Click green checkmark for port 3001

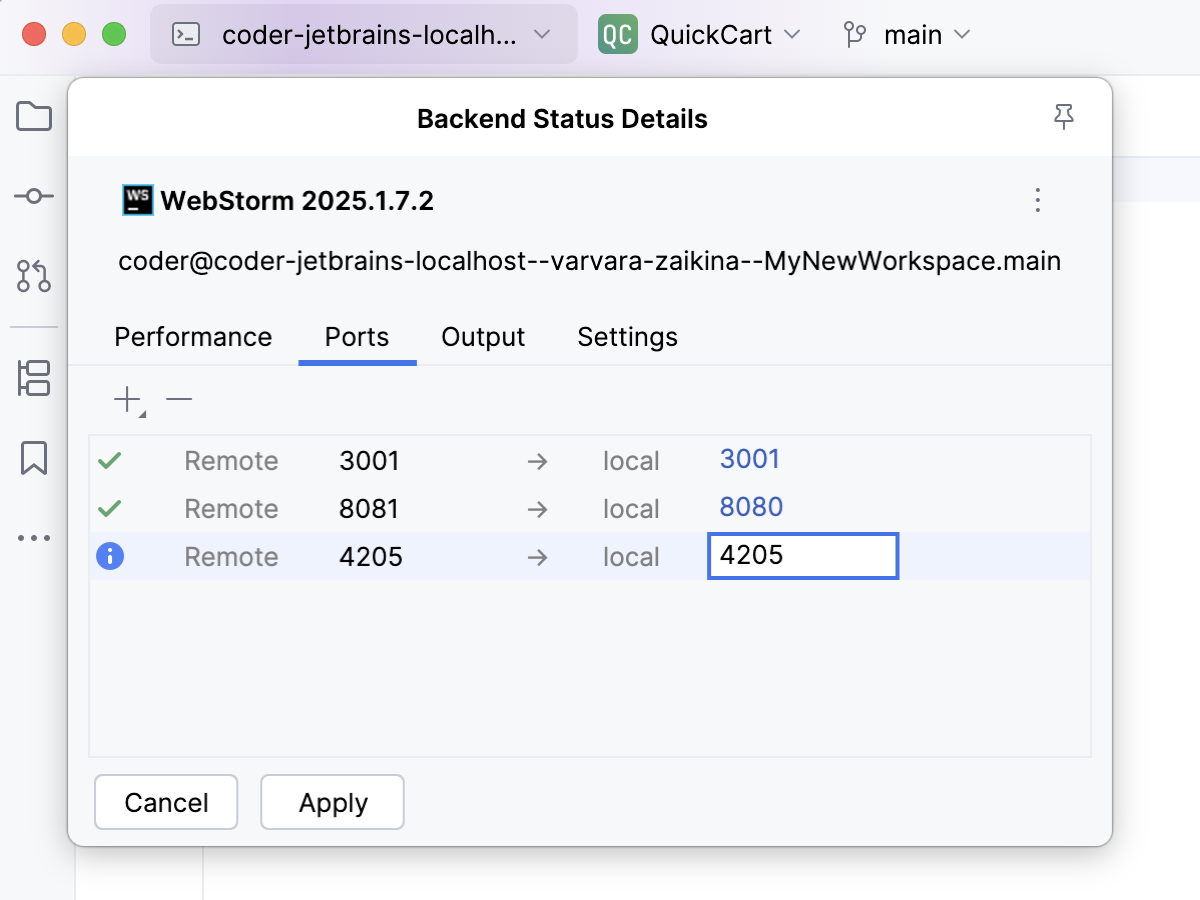click(x=110, y=461)
